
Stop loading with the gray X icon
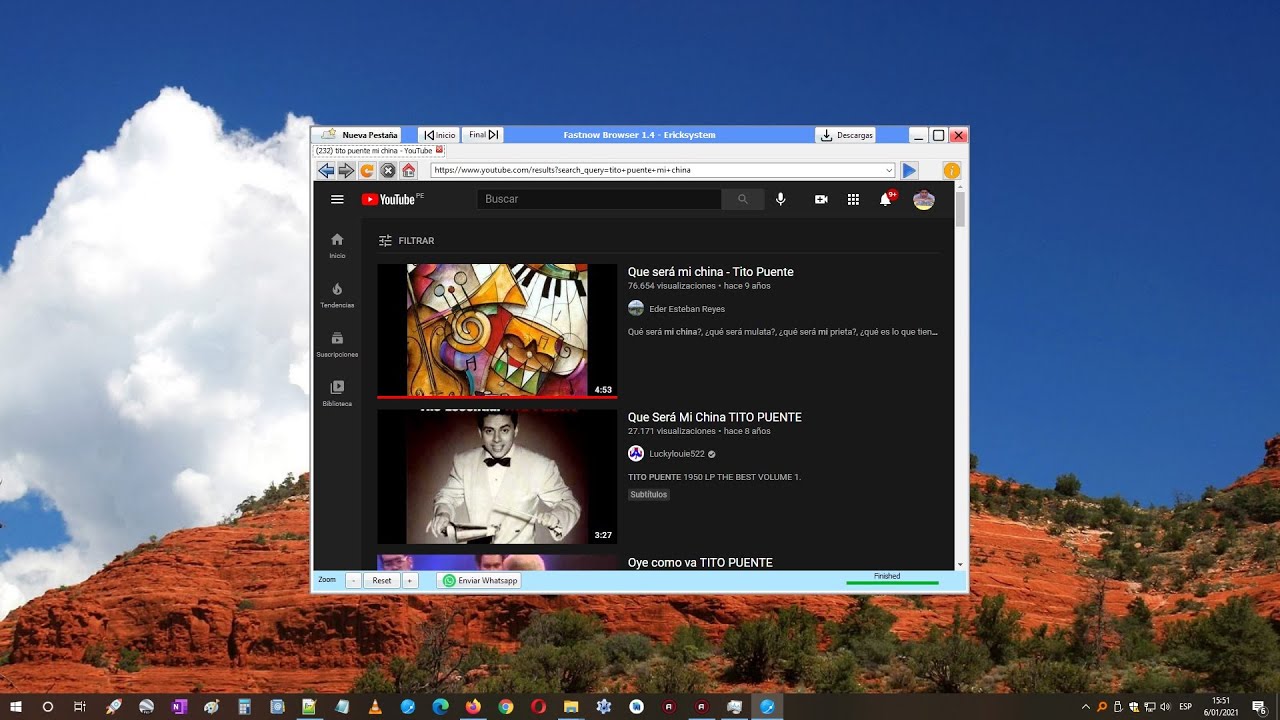[387, 171]
